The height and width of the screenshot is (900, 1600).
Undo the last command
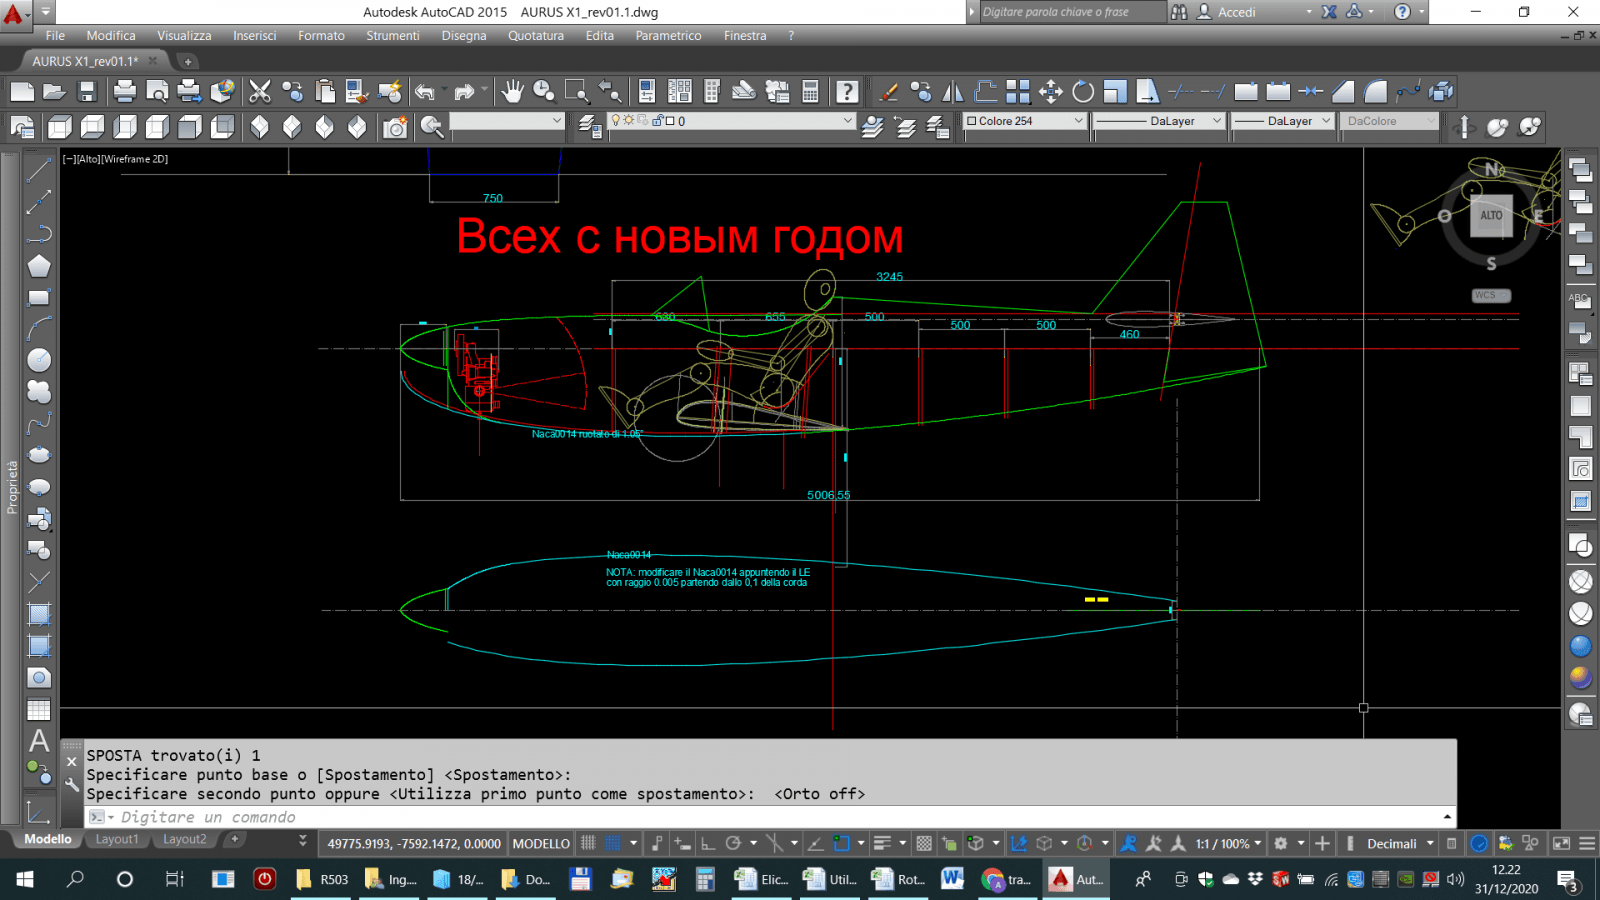(424, 90)
